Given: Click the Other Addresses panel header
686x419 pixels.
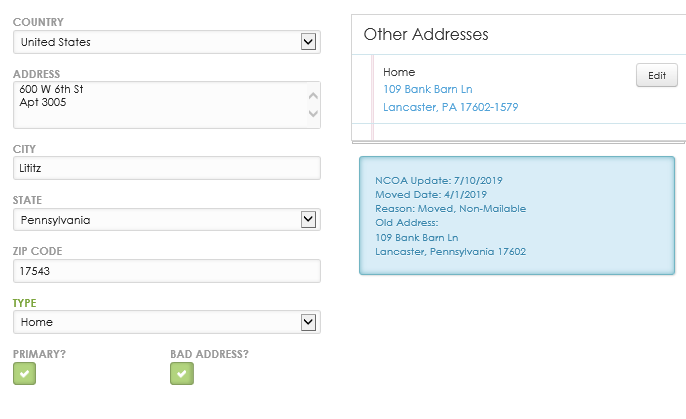Looking at the screenshot, I should [x=426, y=34].
